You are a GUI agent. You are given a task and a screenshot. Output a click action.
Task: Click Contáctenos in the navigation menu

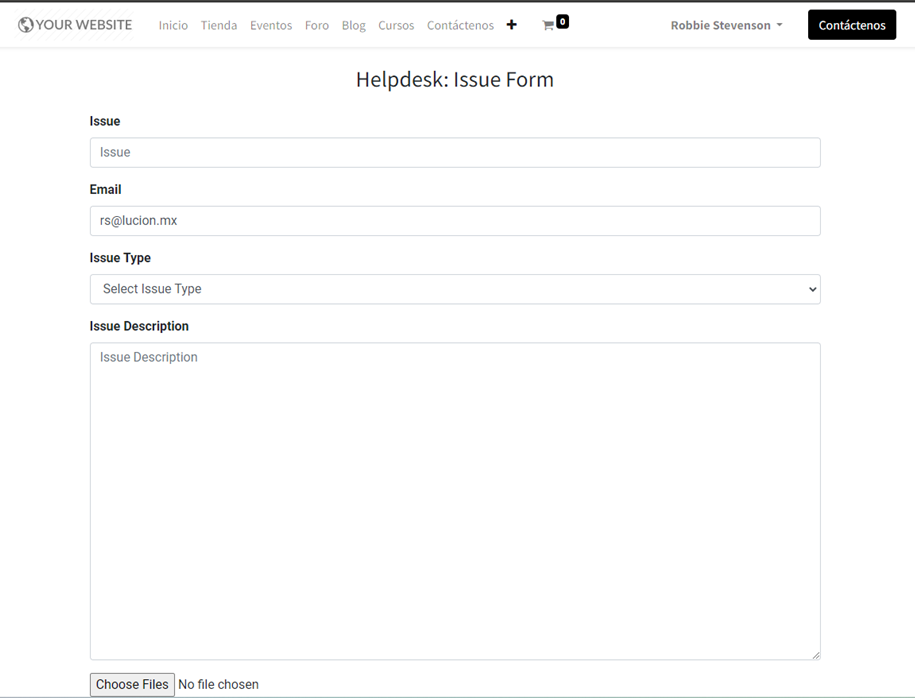point(460,25)
